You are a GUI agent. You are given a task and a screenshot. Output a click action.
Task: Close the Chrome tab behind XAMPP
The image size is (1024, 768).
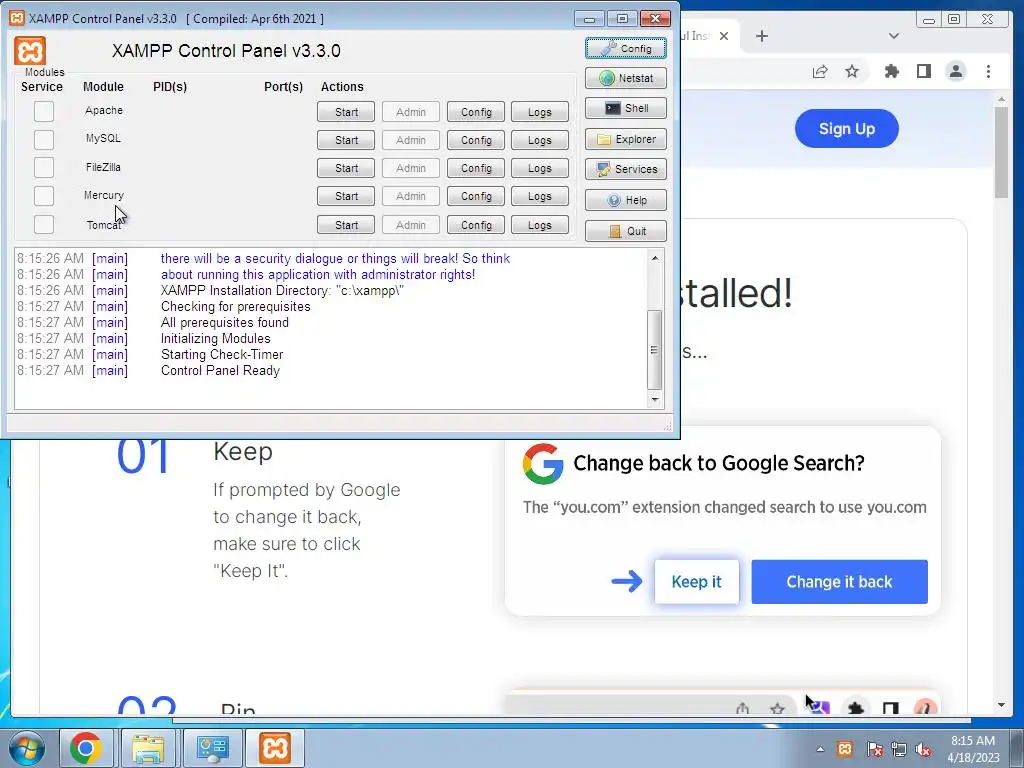click(724, 36)
